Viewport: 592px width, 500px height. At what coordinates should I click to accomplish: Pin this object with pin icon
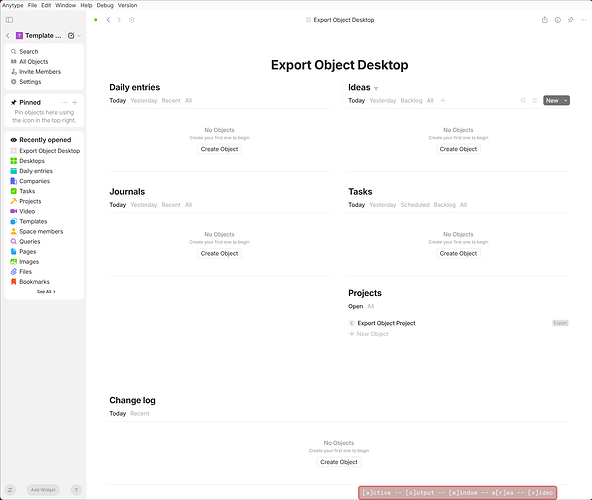tap(570, 20)
